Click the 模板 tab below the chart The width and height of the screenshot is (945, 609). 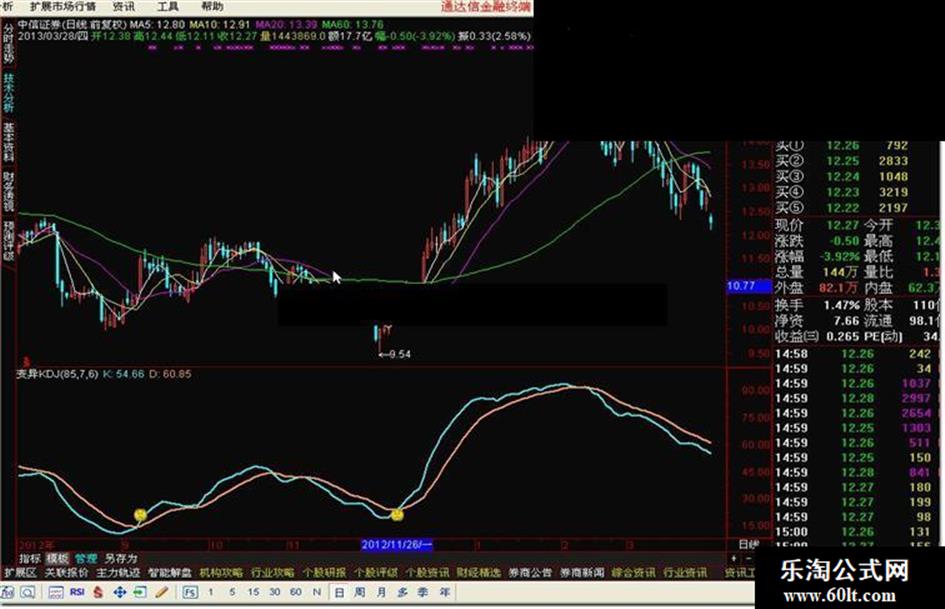coord(57,558)
